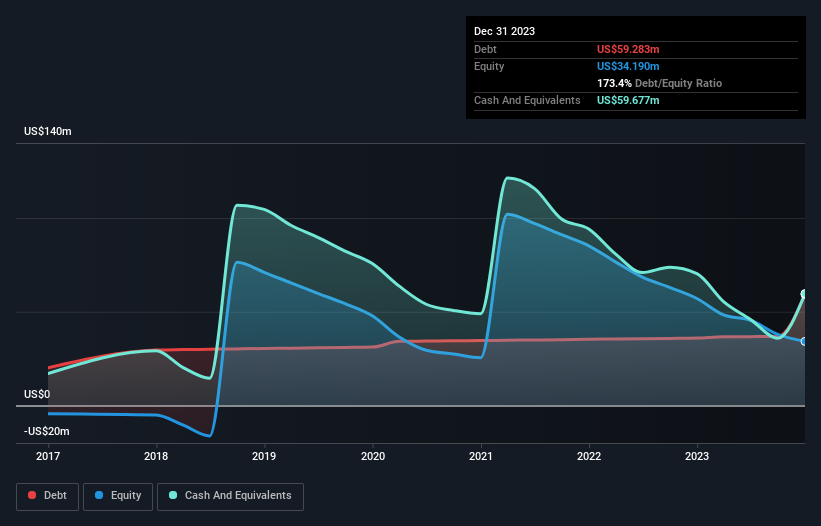
Task: Toggle the Debt series legend button
Action: coord(48,496)
